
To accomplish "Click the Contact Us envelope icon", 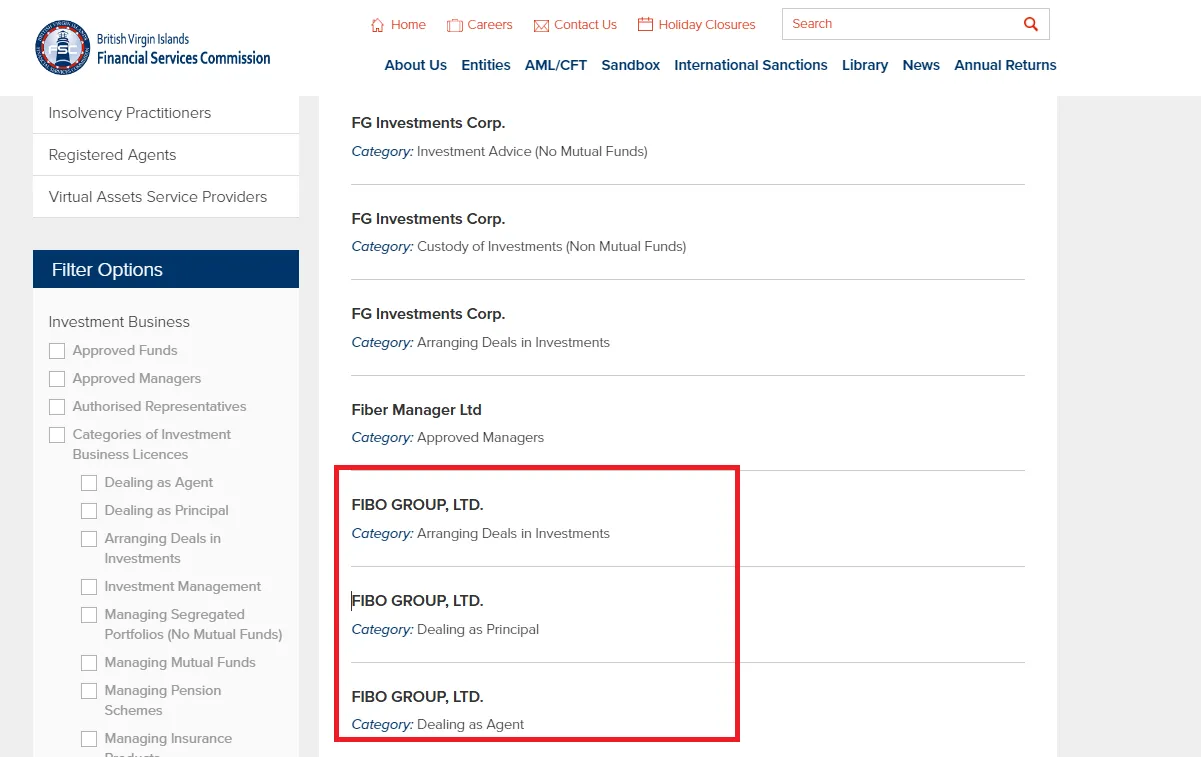I will click(541, 25).
